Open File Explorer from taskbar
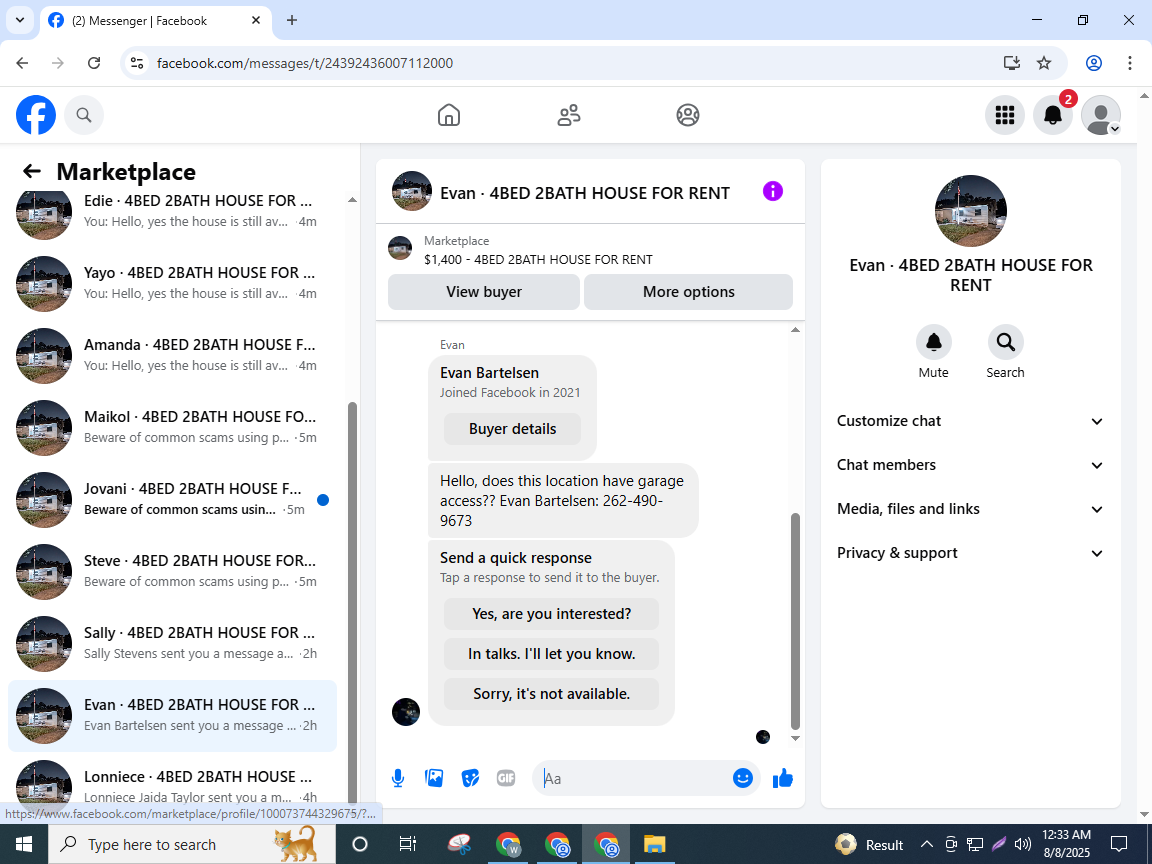The image size is (1152, 864). point(654,844)
